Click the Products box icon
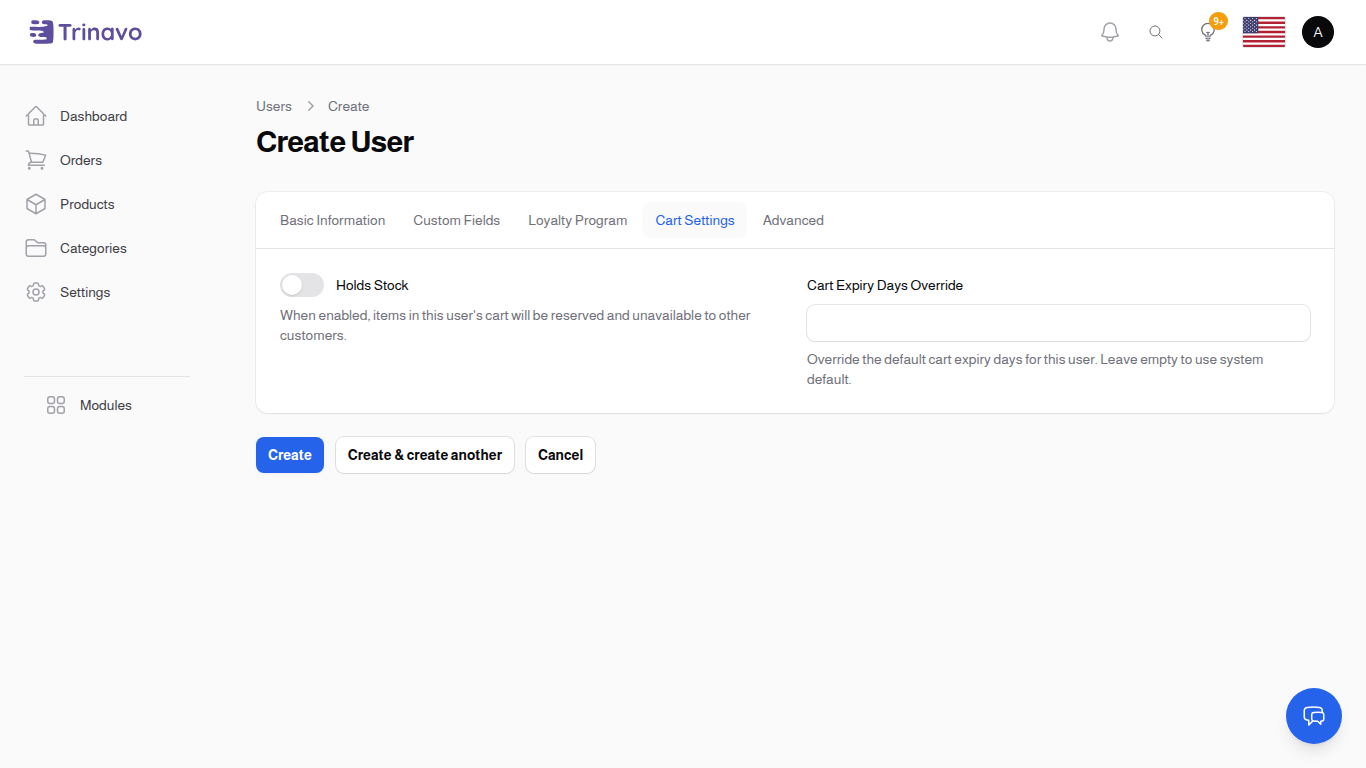 pos(36,204)
